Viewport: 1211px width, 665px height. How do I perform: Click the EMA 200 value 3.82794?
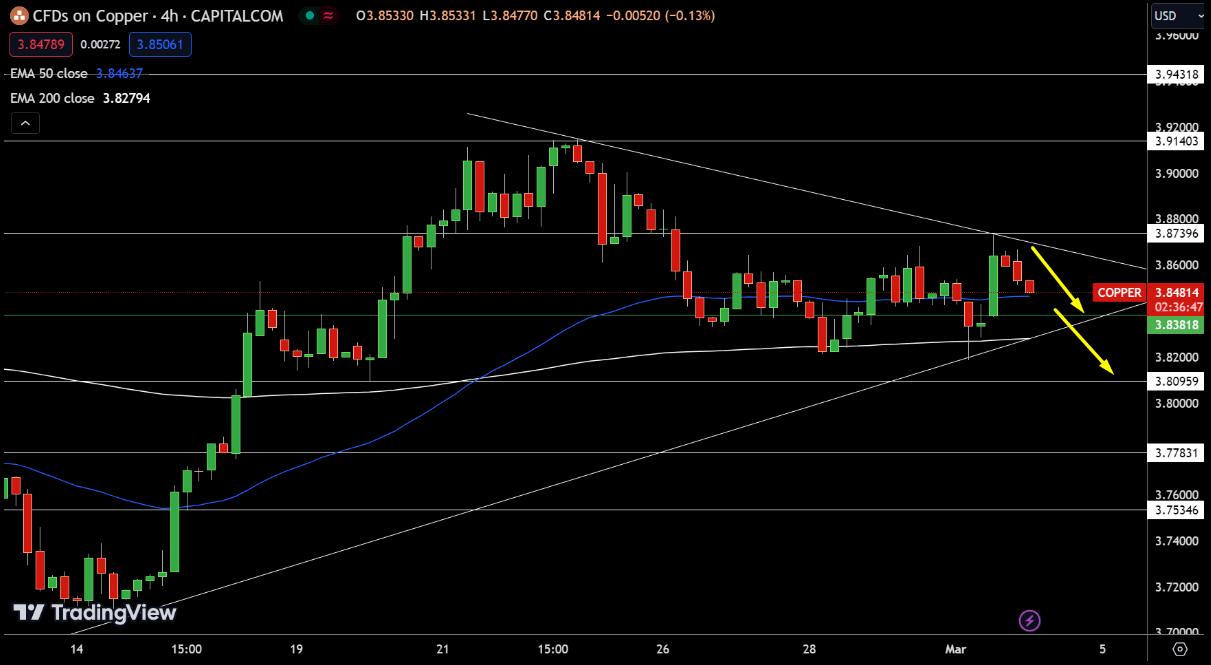tap(126, 98)
